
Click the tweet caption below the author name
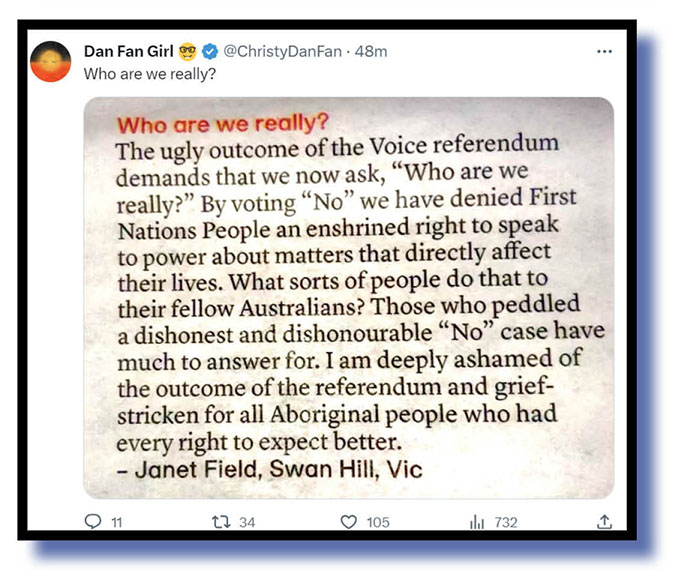tap(150, 73)
